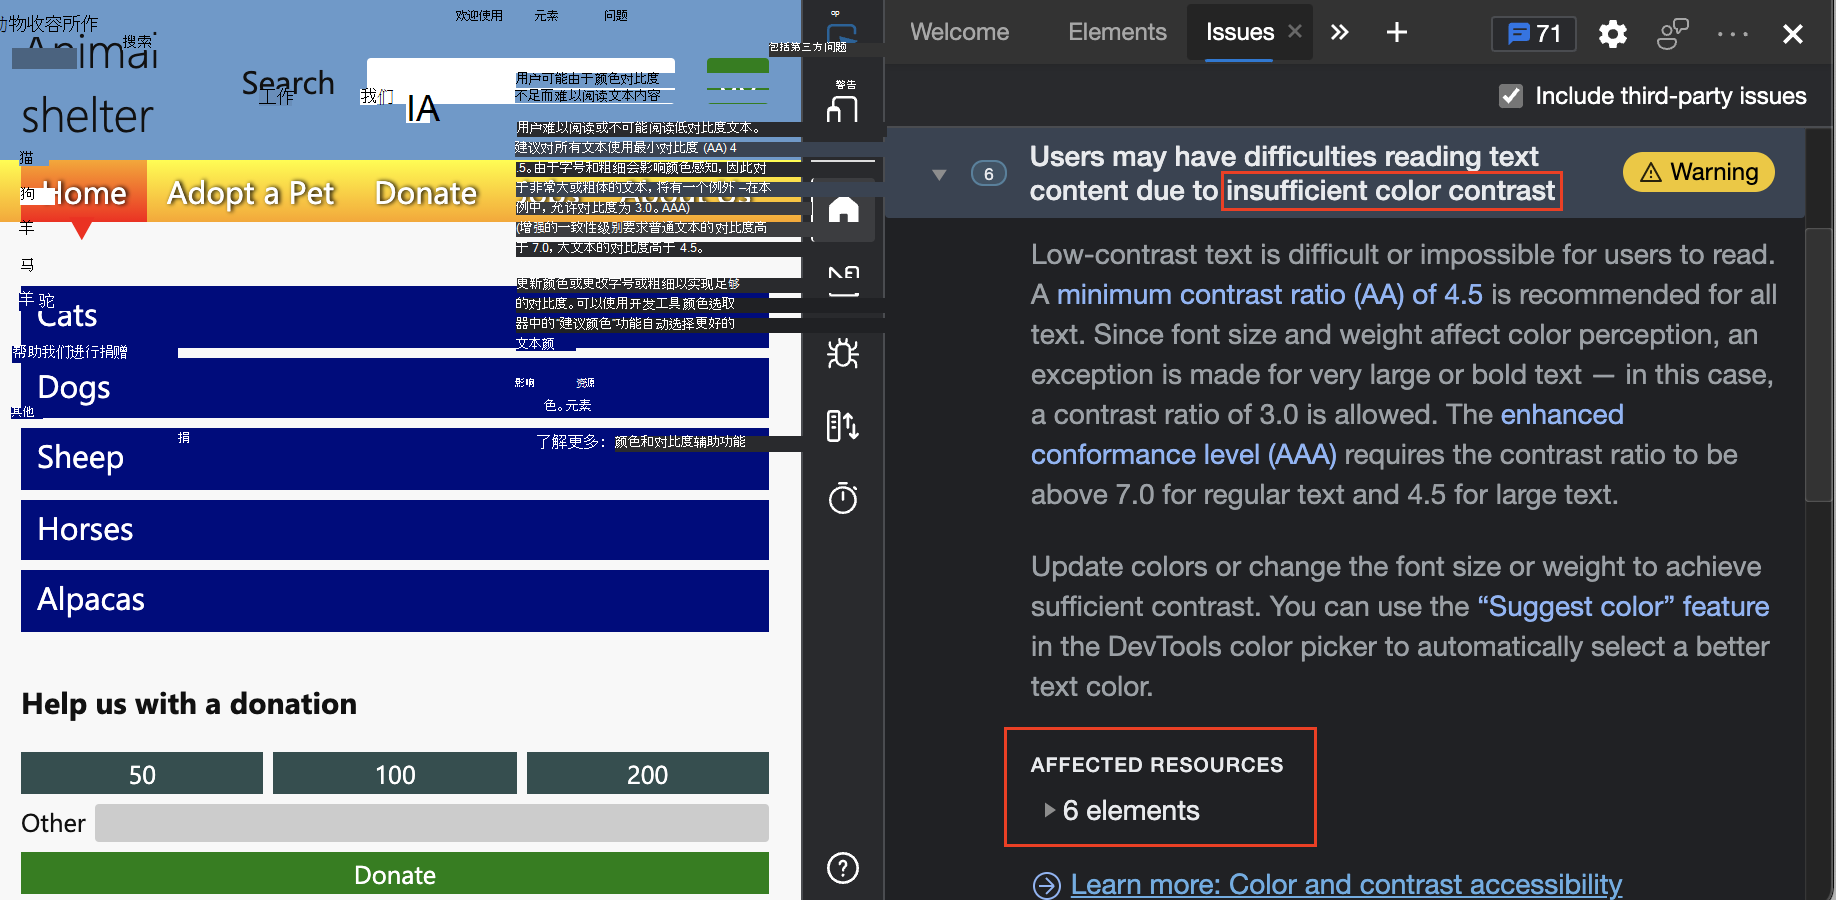Open the Performance stopwatch icon
Image resolution: width=1836 pixels, height=900 pixels.
click(x=843, y=497)
